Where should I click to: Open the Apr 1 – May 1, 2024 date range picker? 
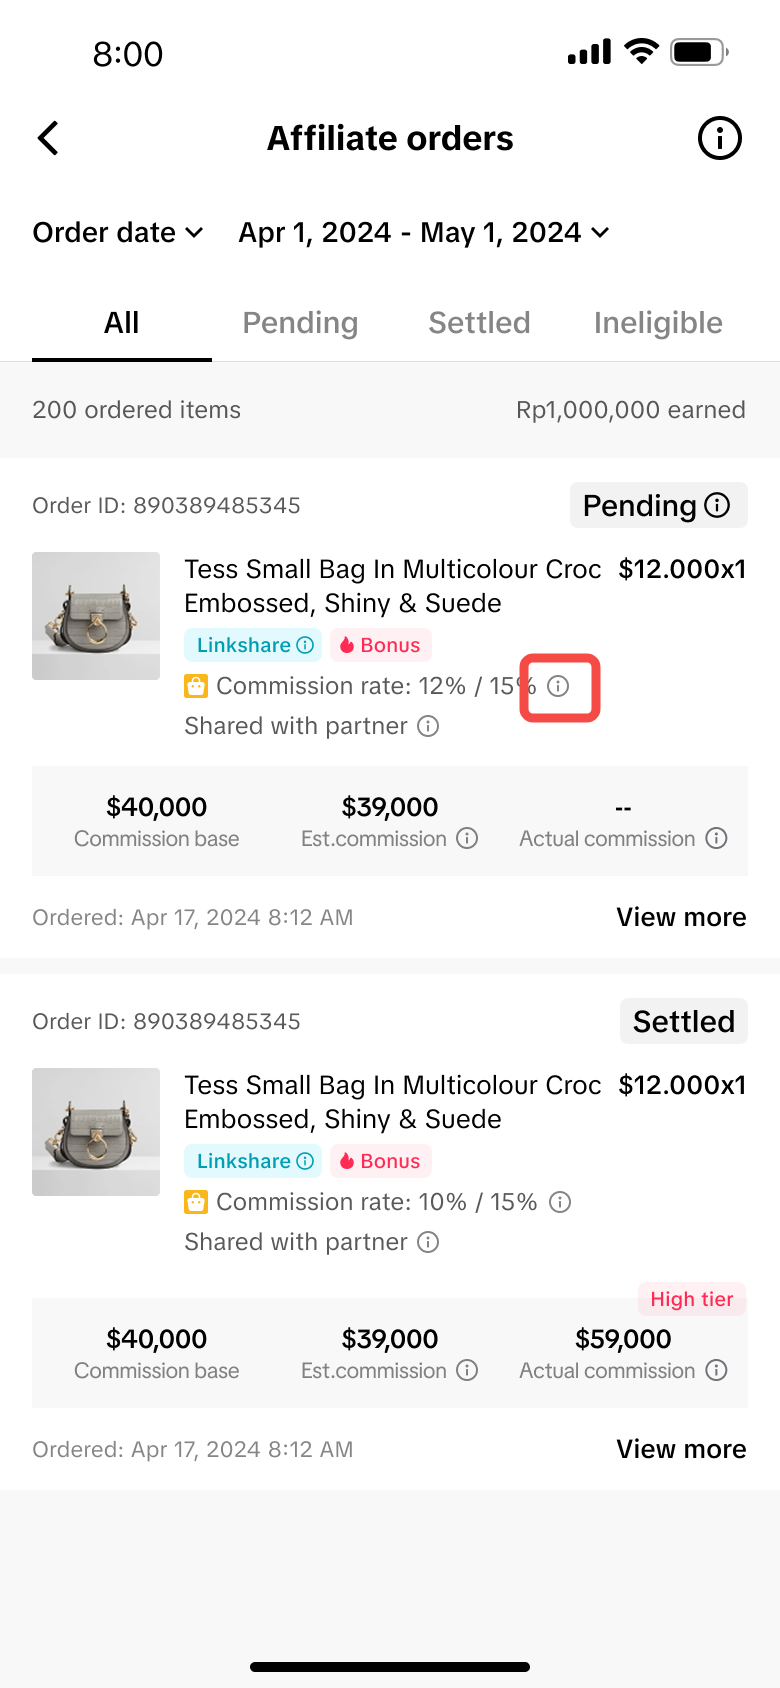[423, 233]
